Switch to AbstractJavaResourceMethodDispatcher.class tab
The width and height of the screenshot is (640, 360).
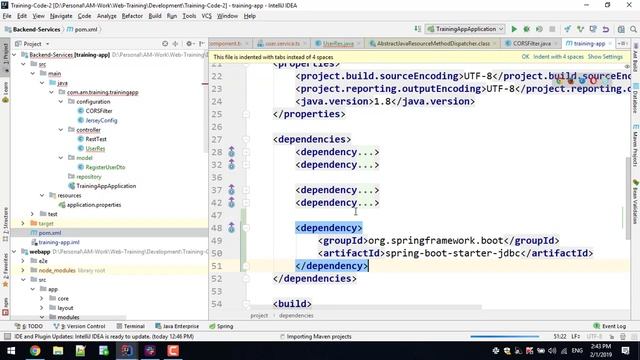433,43
